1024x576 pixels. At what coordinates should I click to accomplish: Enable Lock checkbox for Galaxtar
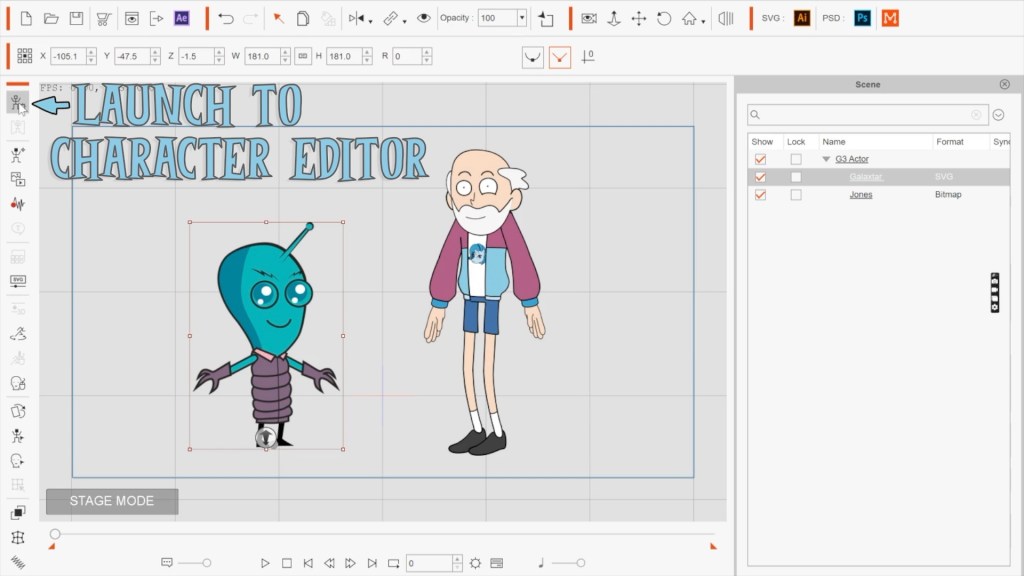[x=795, y=177]
